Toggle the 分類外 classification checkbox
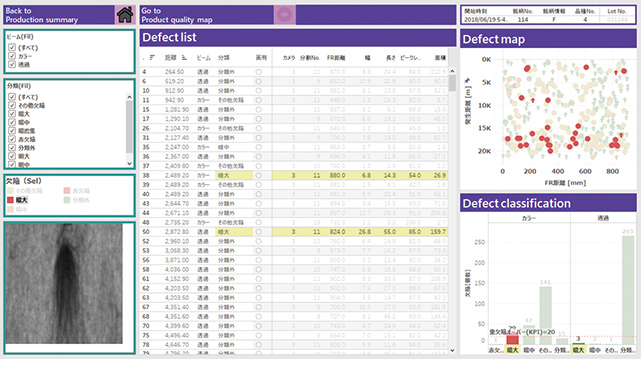 (12, 148)
